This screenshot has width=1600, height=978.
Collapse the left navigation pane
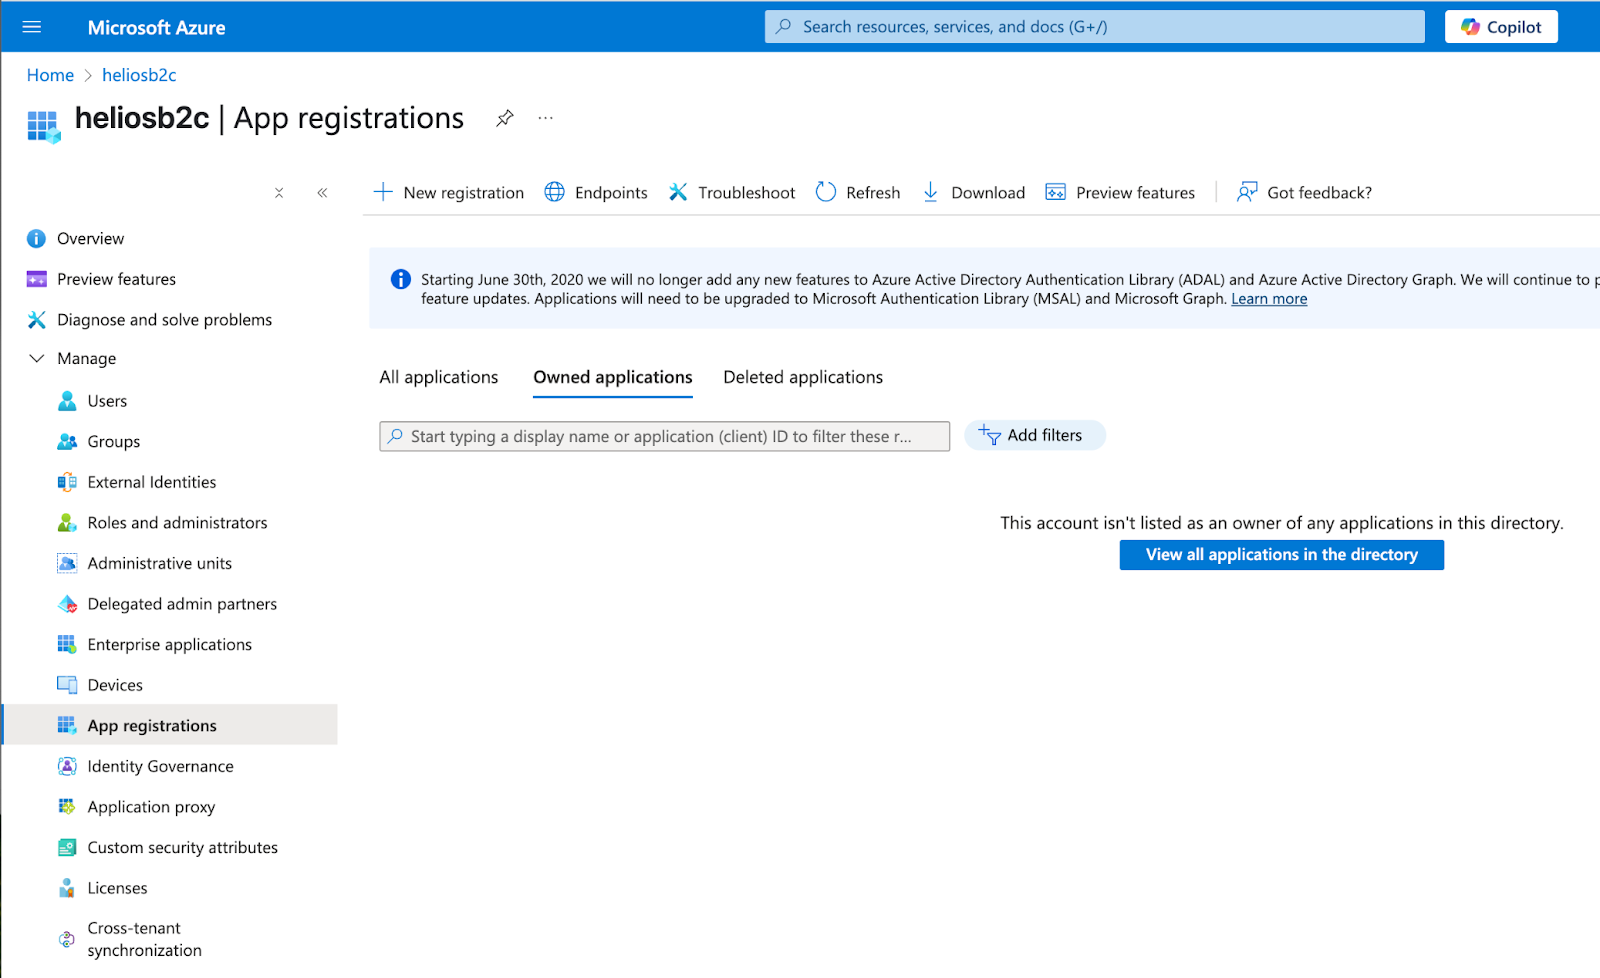322,192
